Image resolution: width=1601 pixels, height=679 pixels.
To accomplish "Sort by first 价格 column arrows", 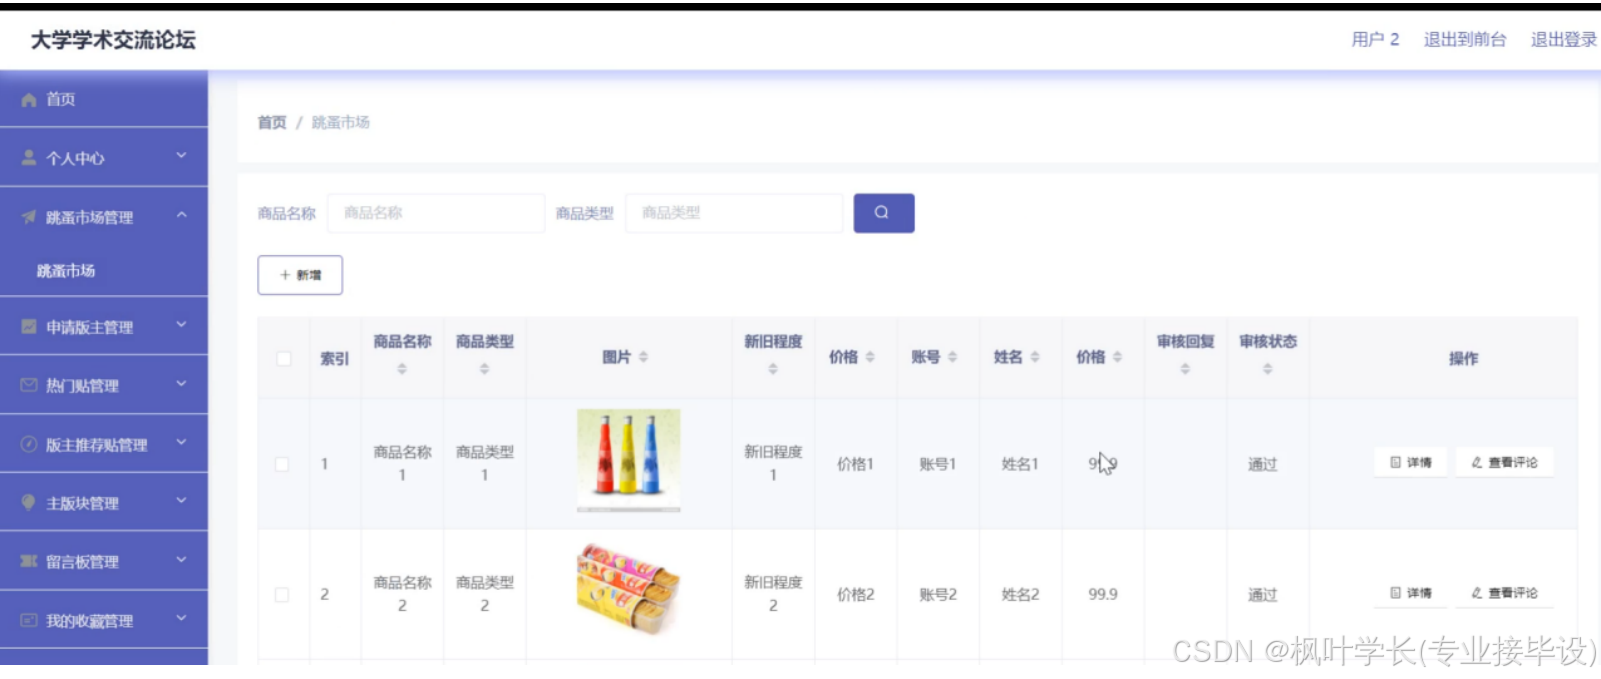I will tap(870, 357).
